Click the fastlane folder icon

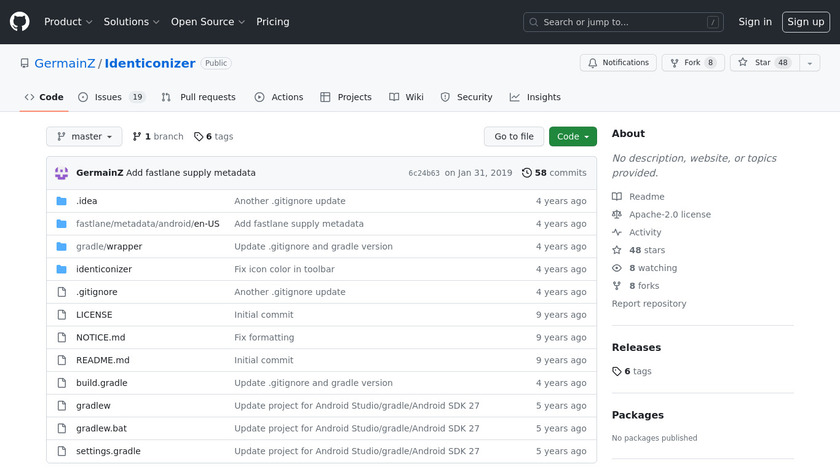point(62,224)
